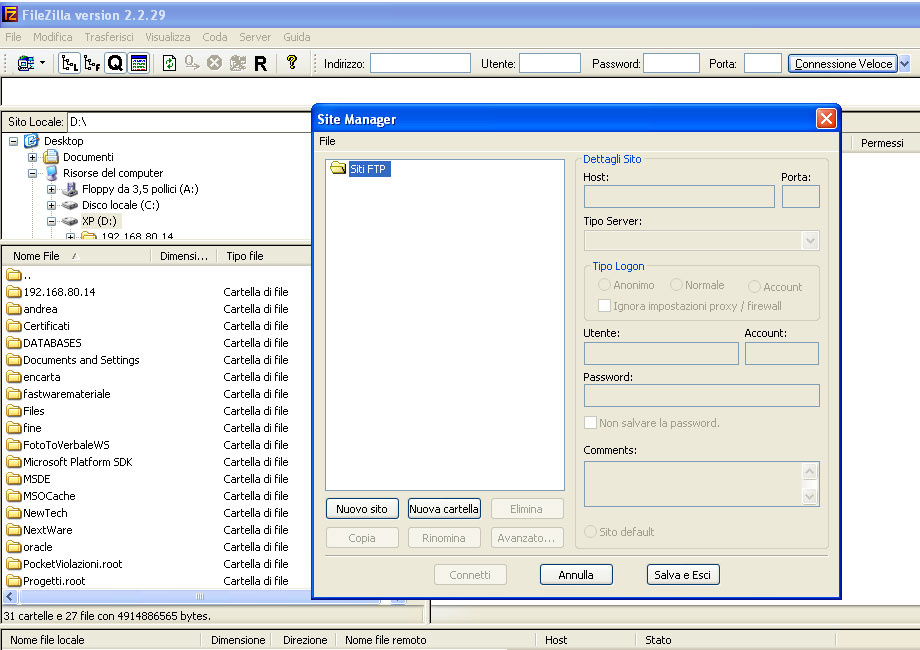920x650 pixels.
Task: Toggle remote directory tree icon
Action: [x=92, y=63]
